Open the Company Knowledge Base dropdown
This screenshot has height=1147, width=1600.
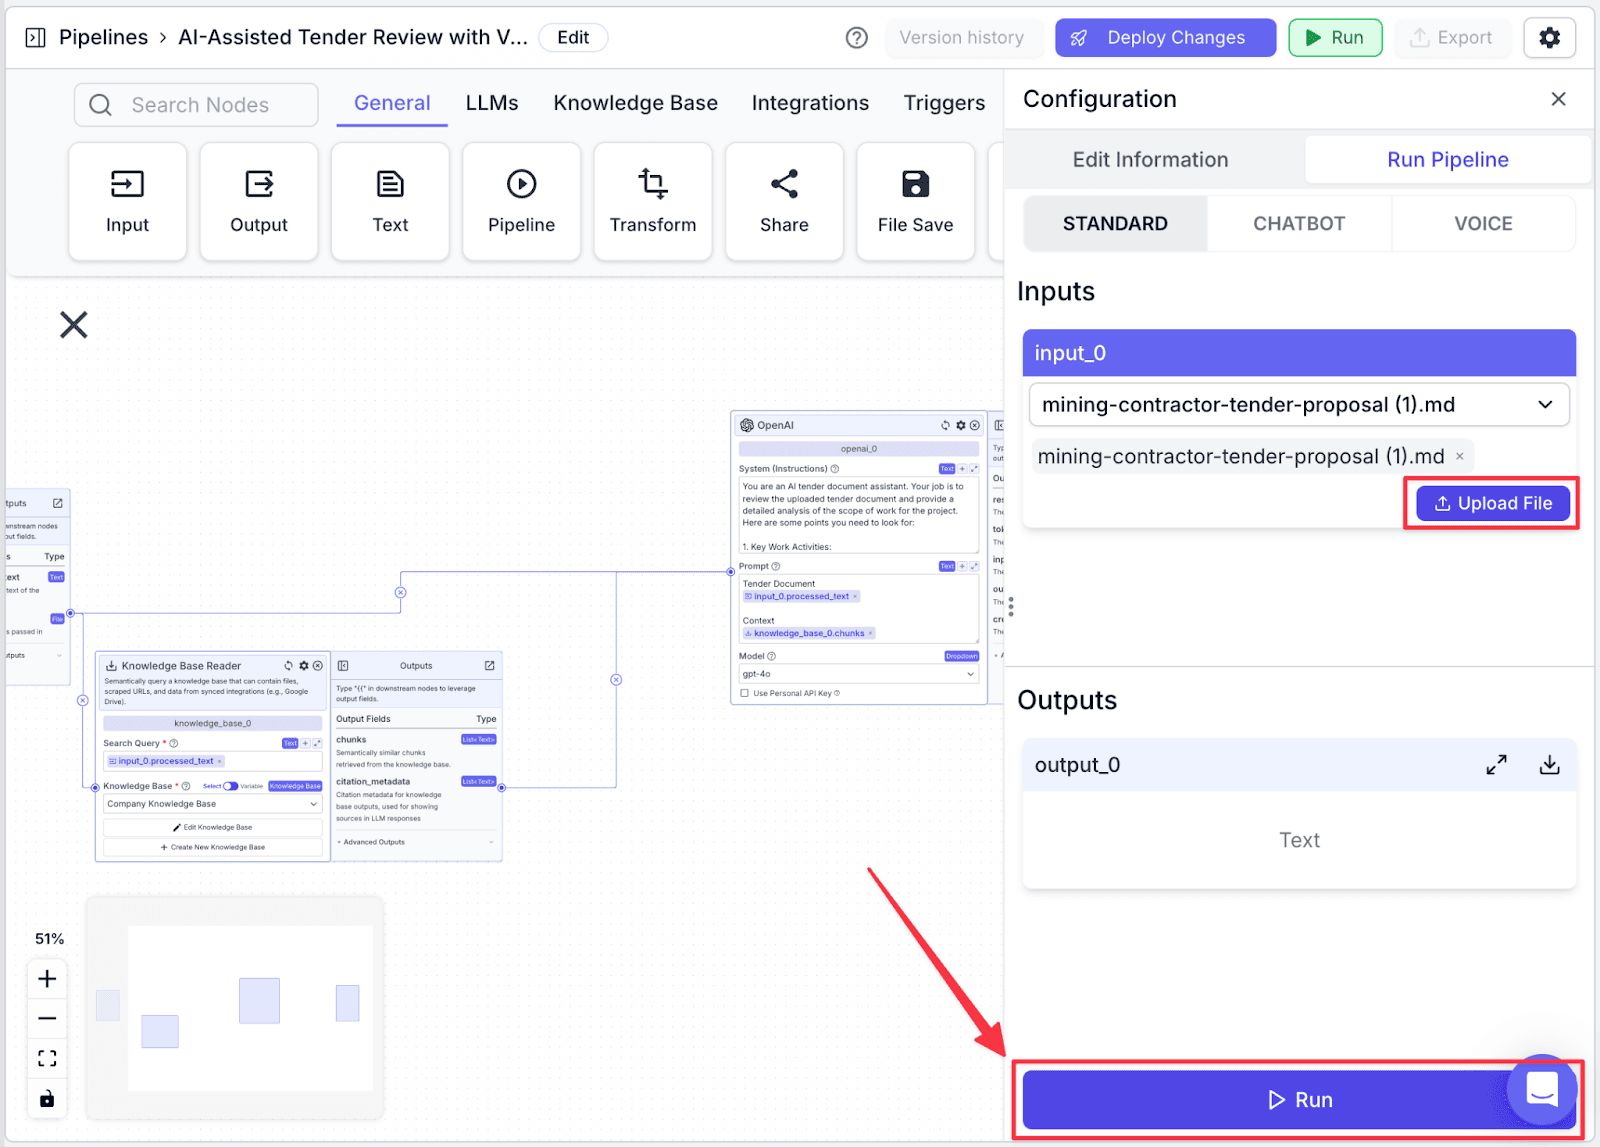[213, 804]
